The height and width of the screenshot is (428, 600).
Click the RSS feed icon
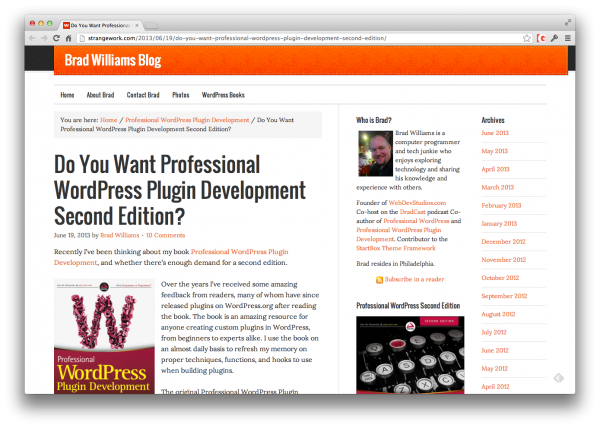tap(379, 280)
